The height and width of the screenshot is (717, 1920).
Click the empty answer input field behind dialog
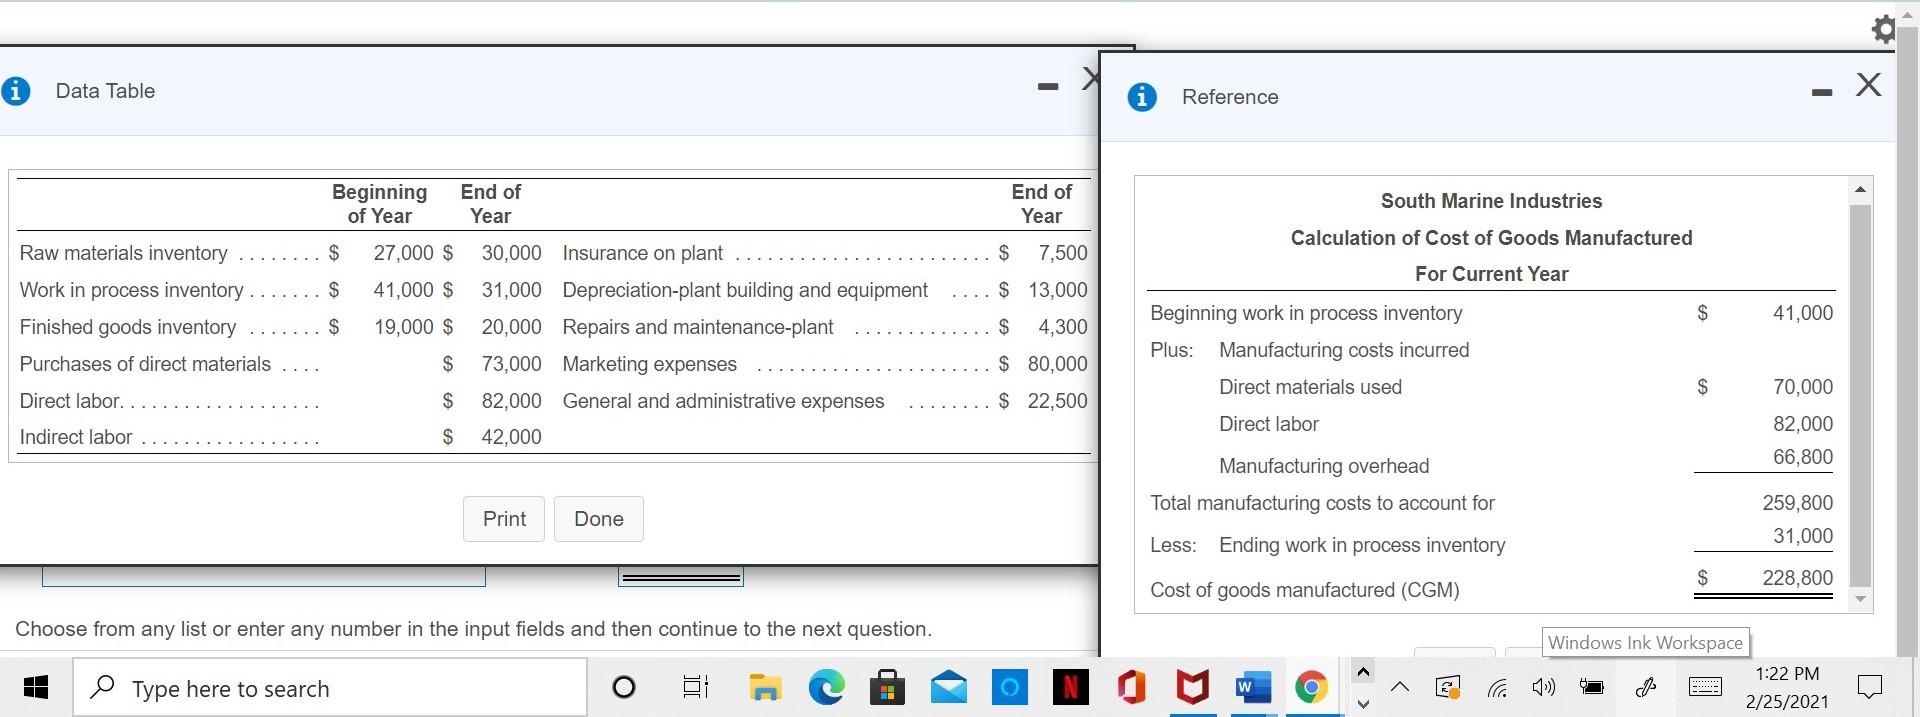pyautogui.click(x=264, y=576)
